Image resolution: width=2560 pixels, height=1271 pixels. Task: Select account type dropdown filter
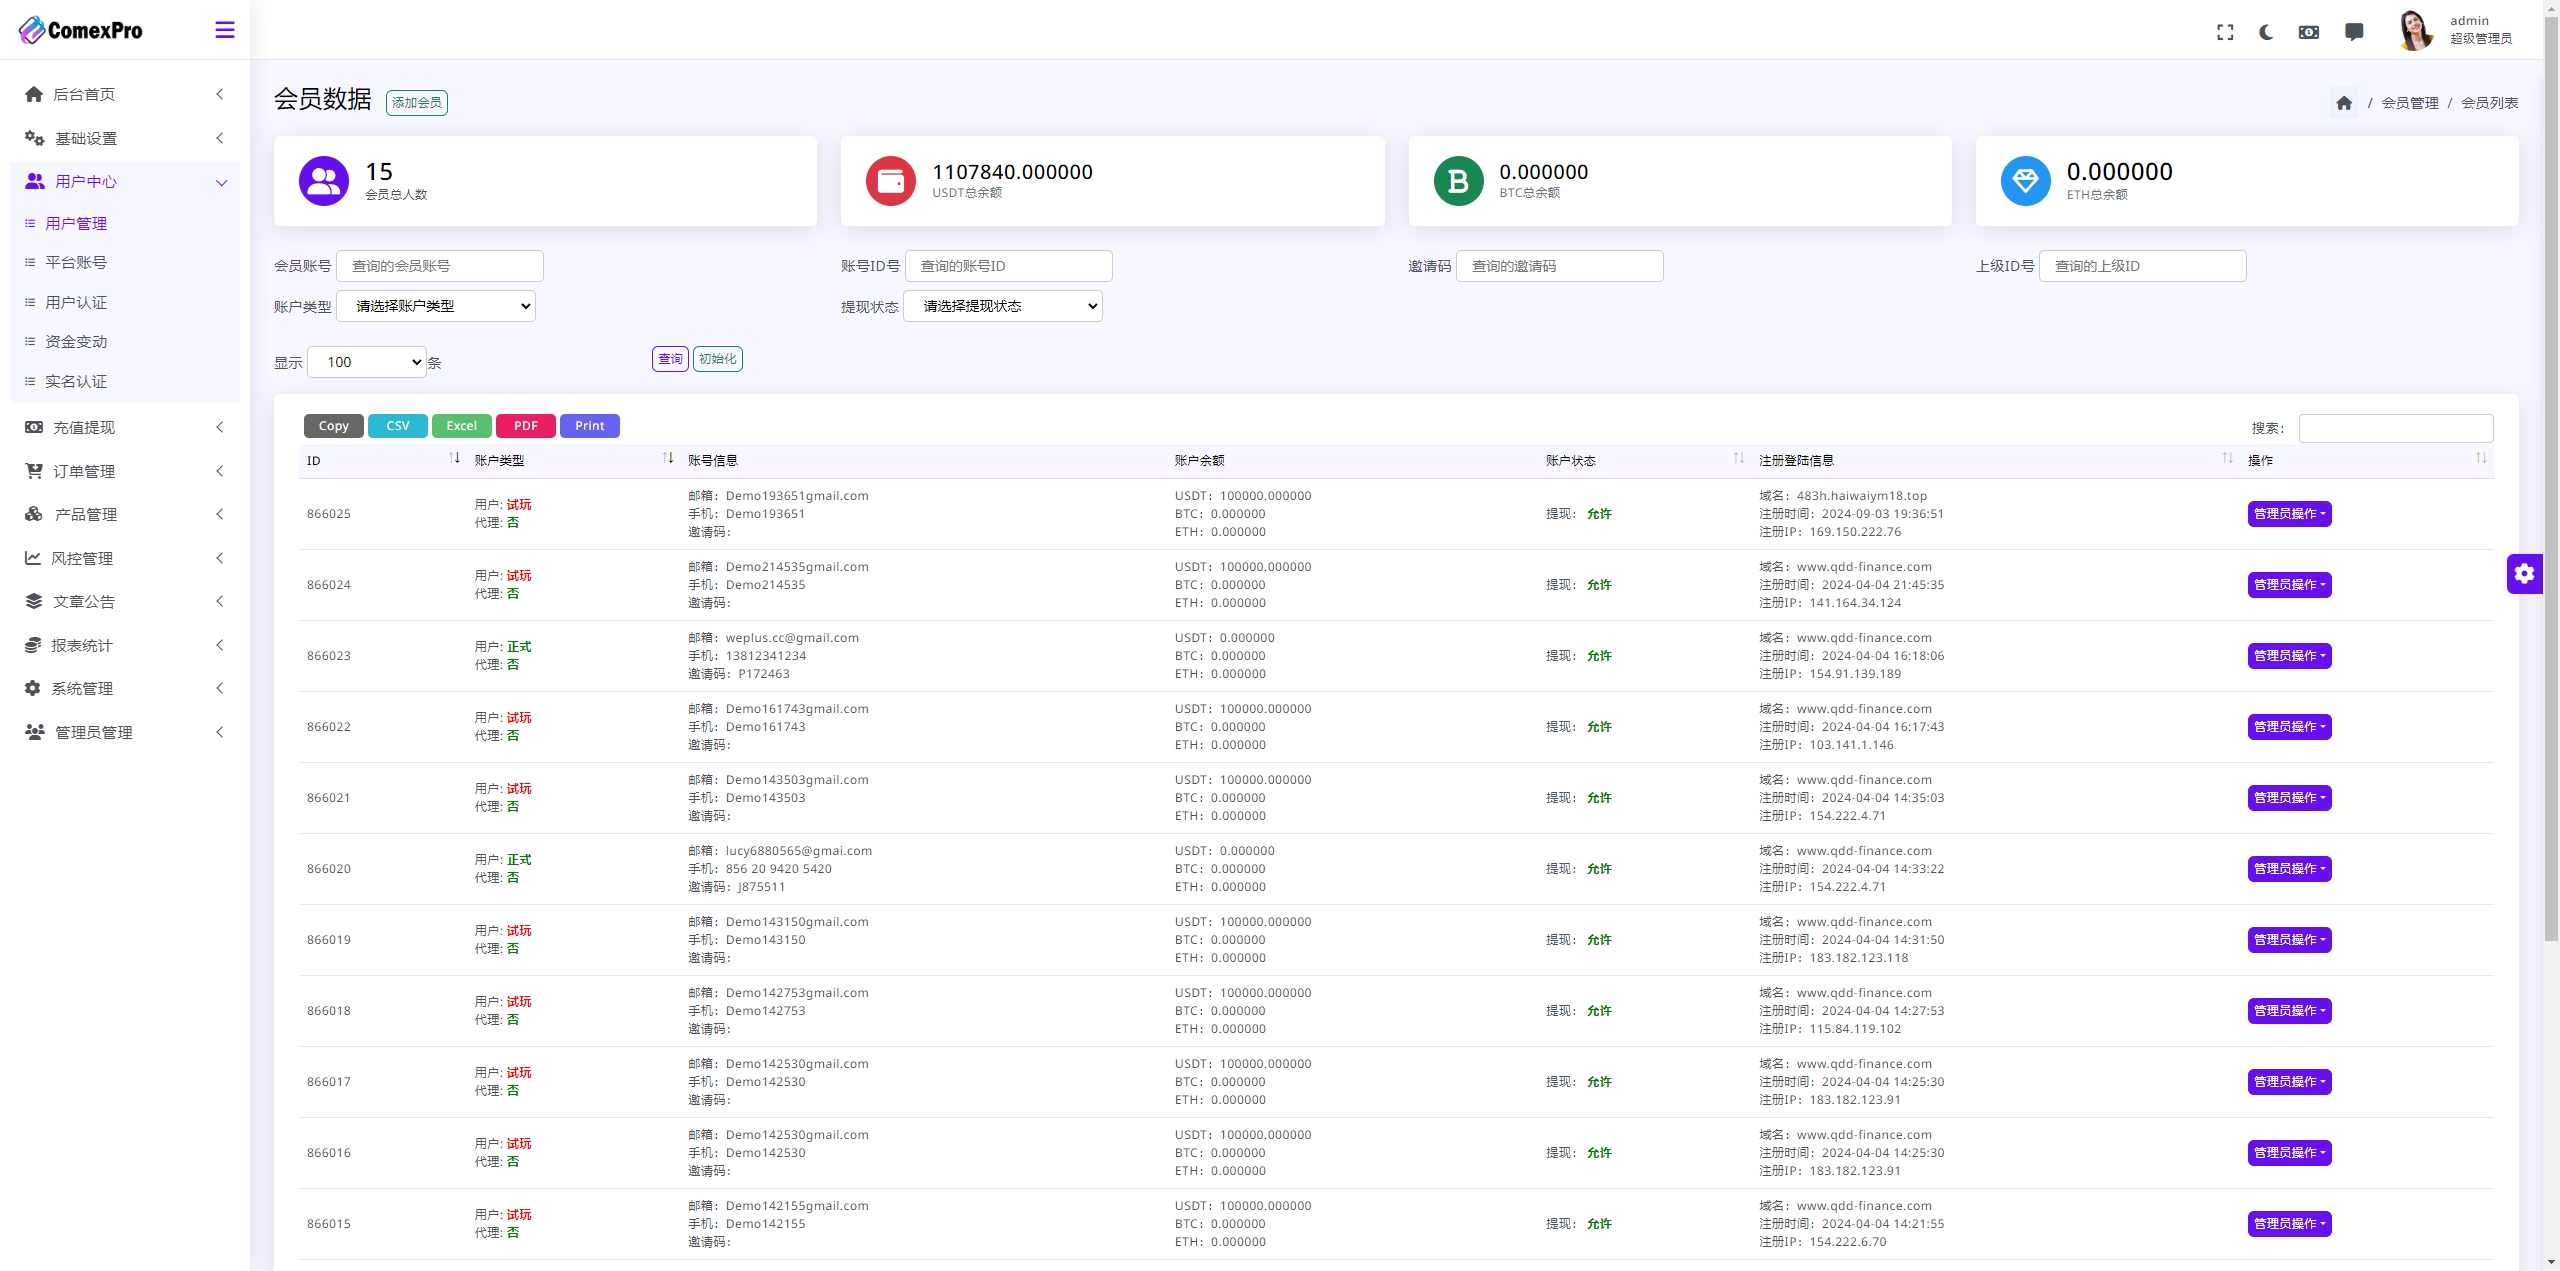[441, 305]
